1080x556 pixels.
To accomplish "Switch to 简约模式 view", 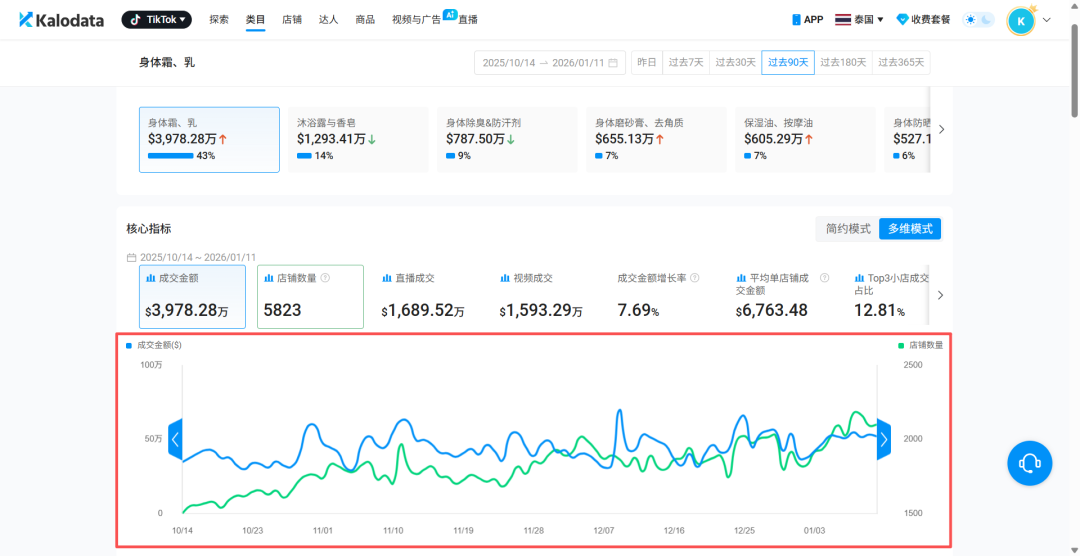I will coord(848,229).
